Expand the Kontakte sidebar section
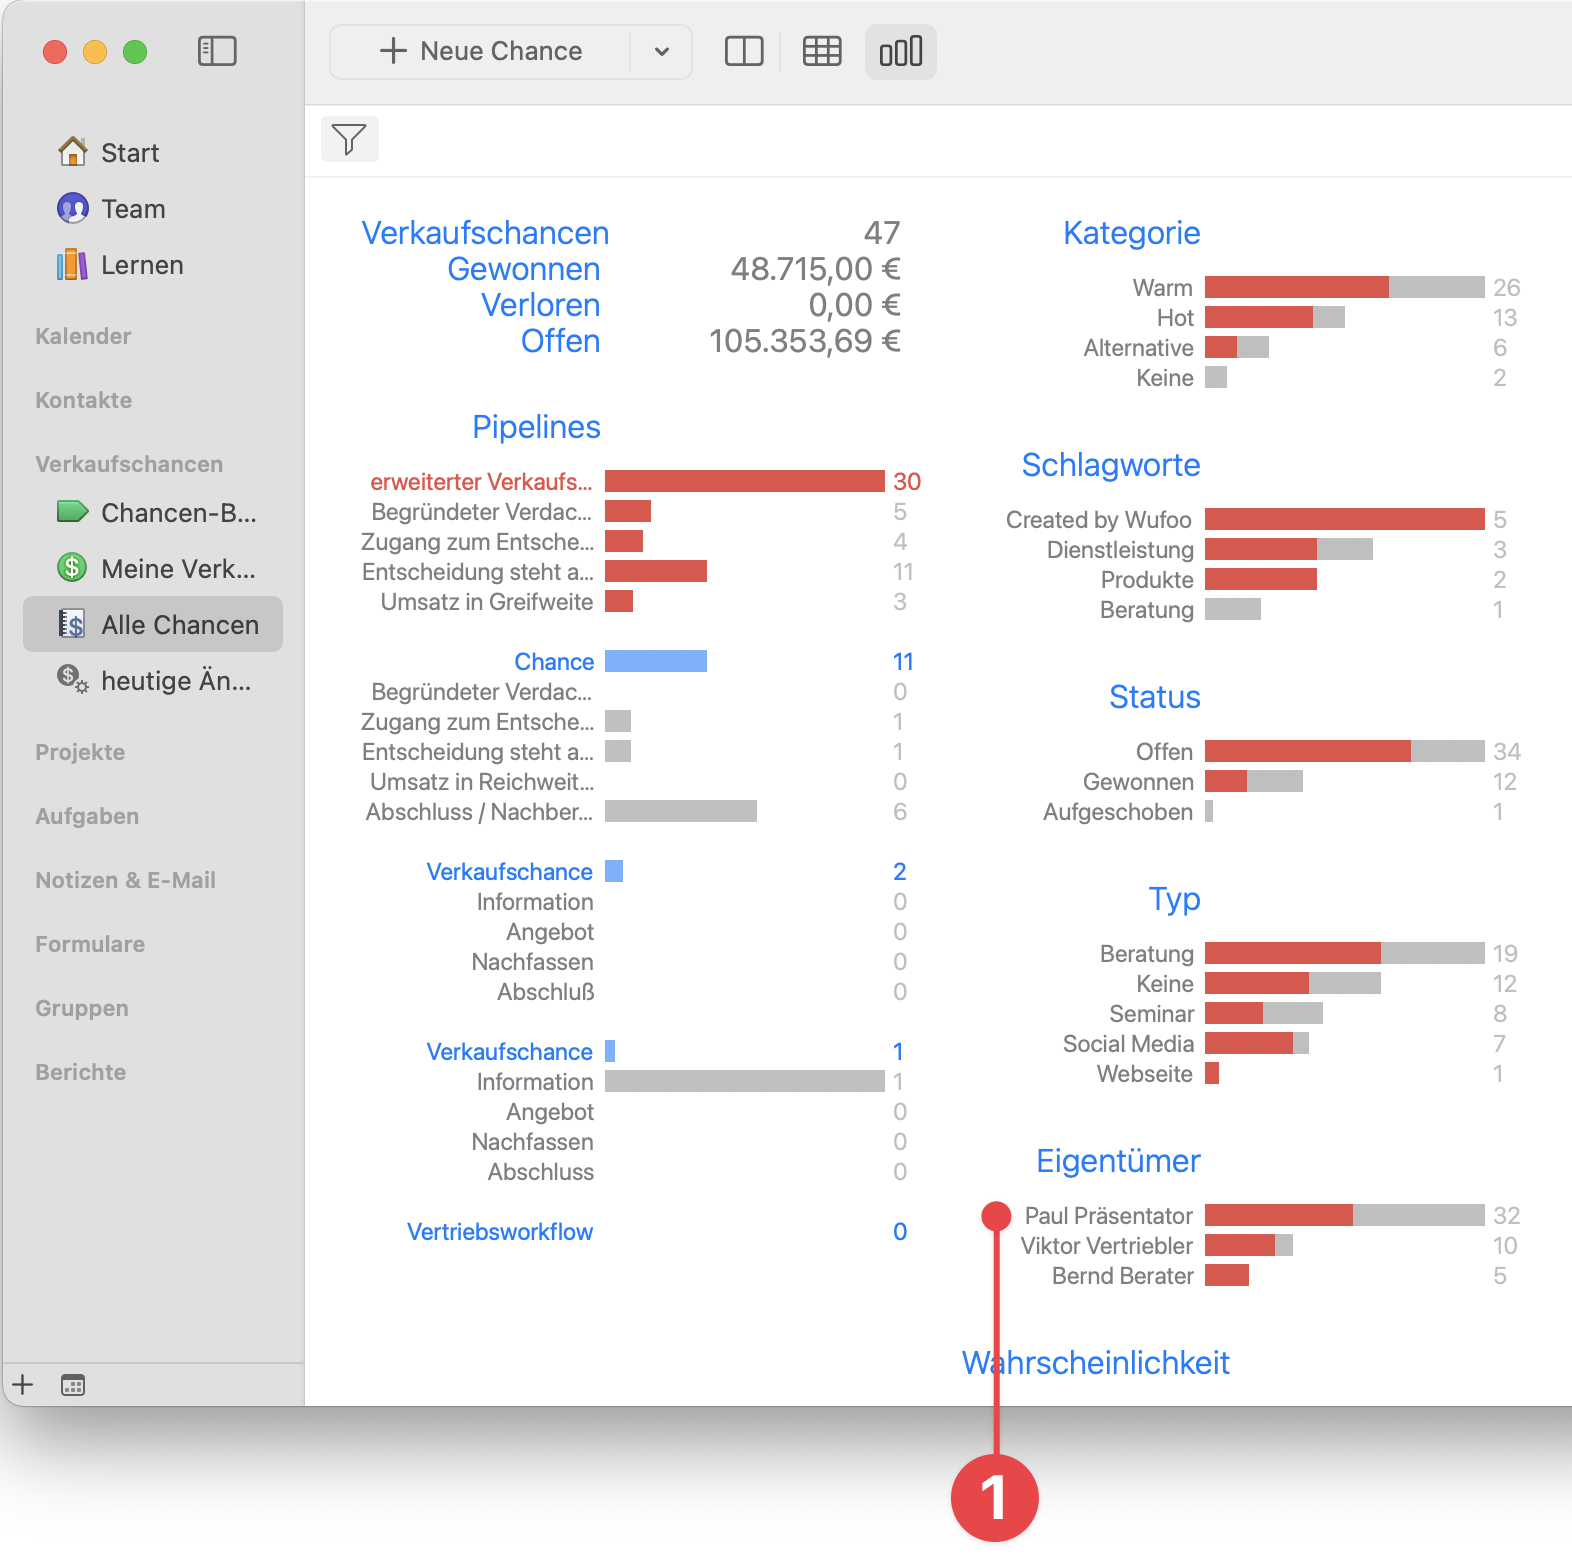Image resolution: width=1572 pixels, height=1554 pixels. (x=84, y=400)
